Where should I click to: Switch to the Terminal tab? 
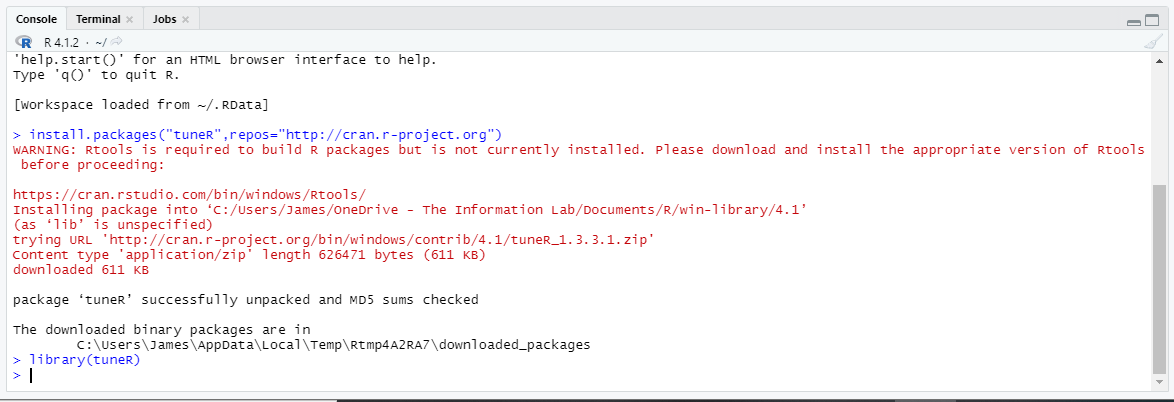coord(98,20)
